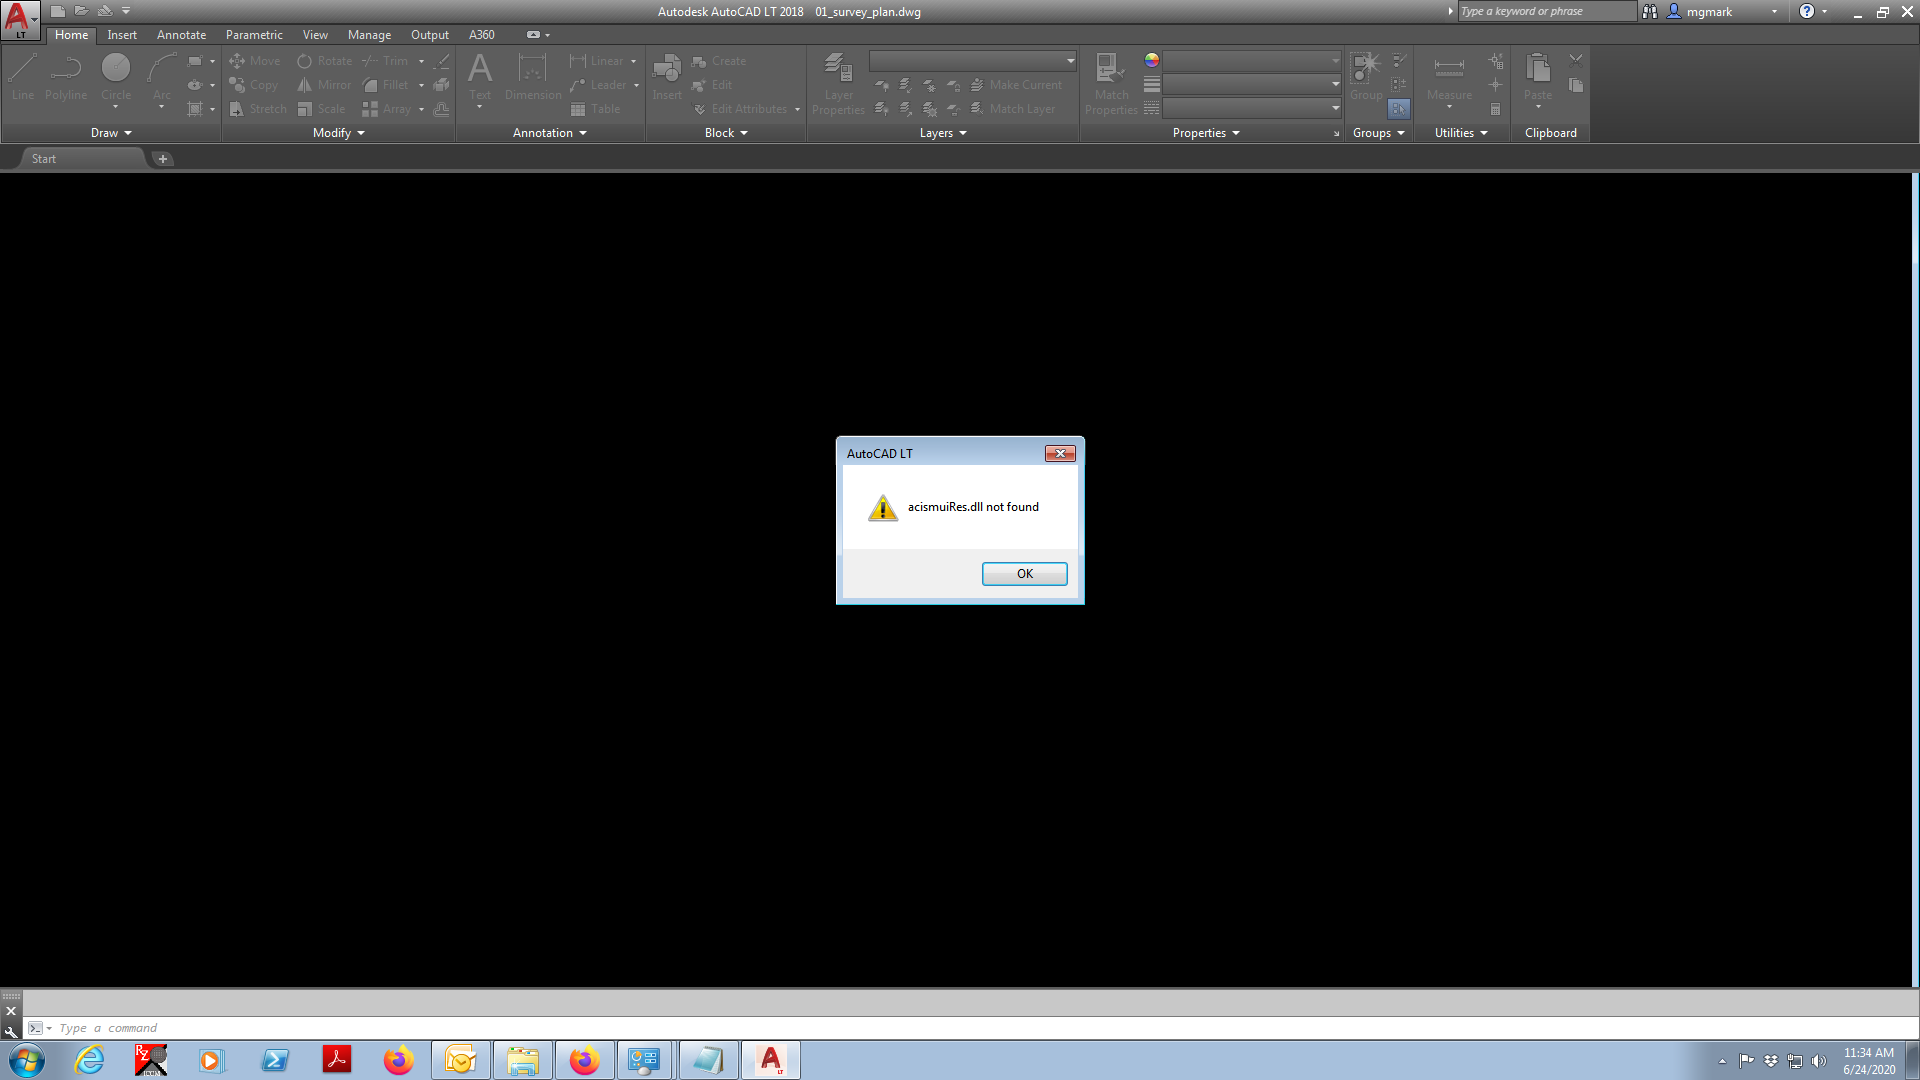Select the Rotate tool

pyautogui.click(x=324, y=61)
